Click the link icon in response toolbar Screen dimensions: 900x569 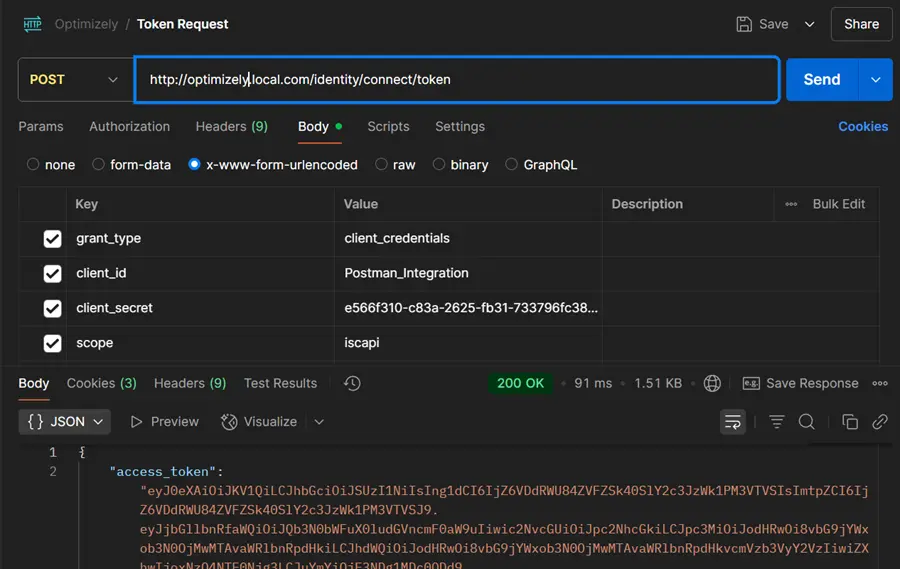click(x=880, y=422)
